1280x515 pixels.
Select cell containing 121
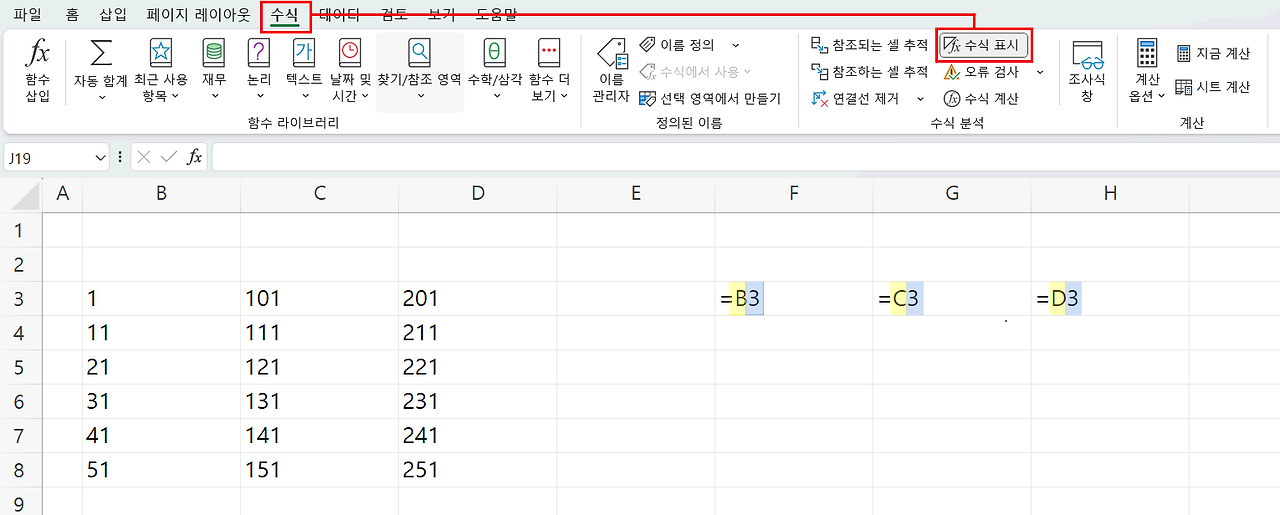[x=319, y=367]
